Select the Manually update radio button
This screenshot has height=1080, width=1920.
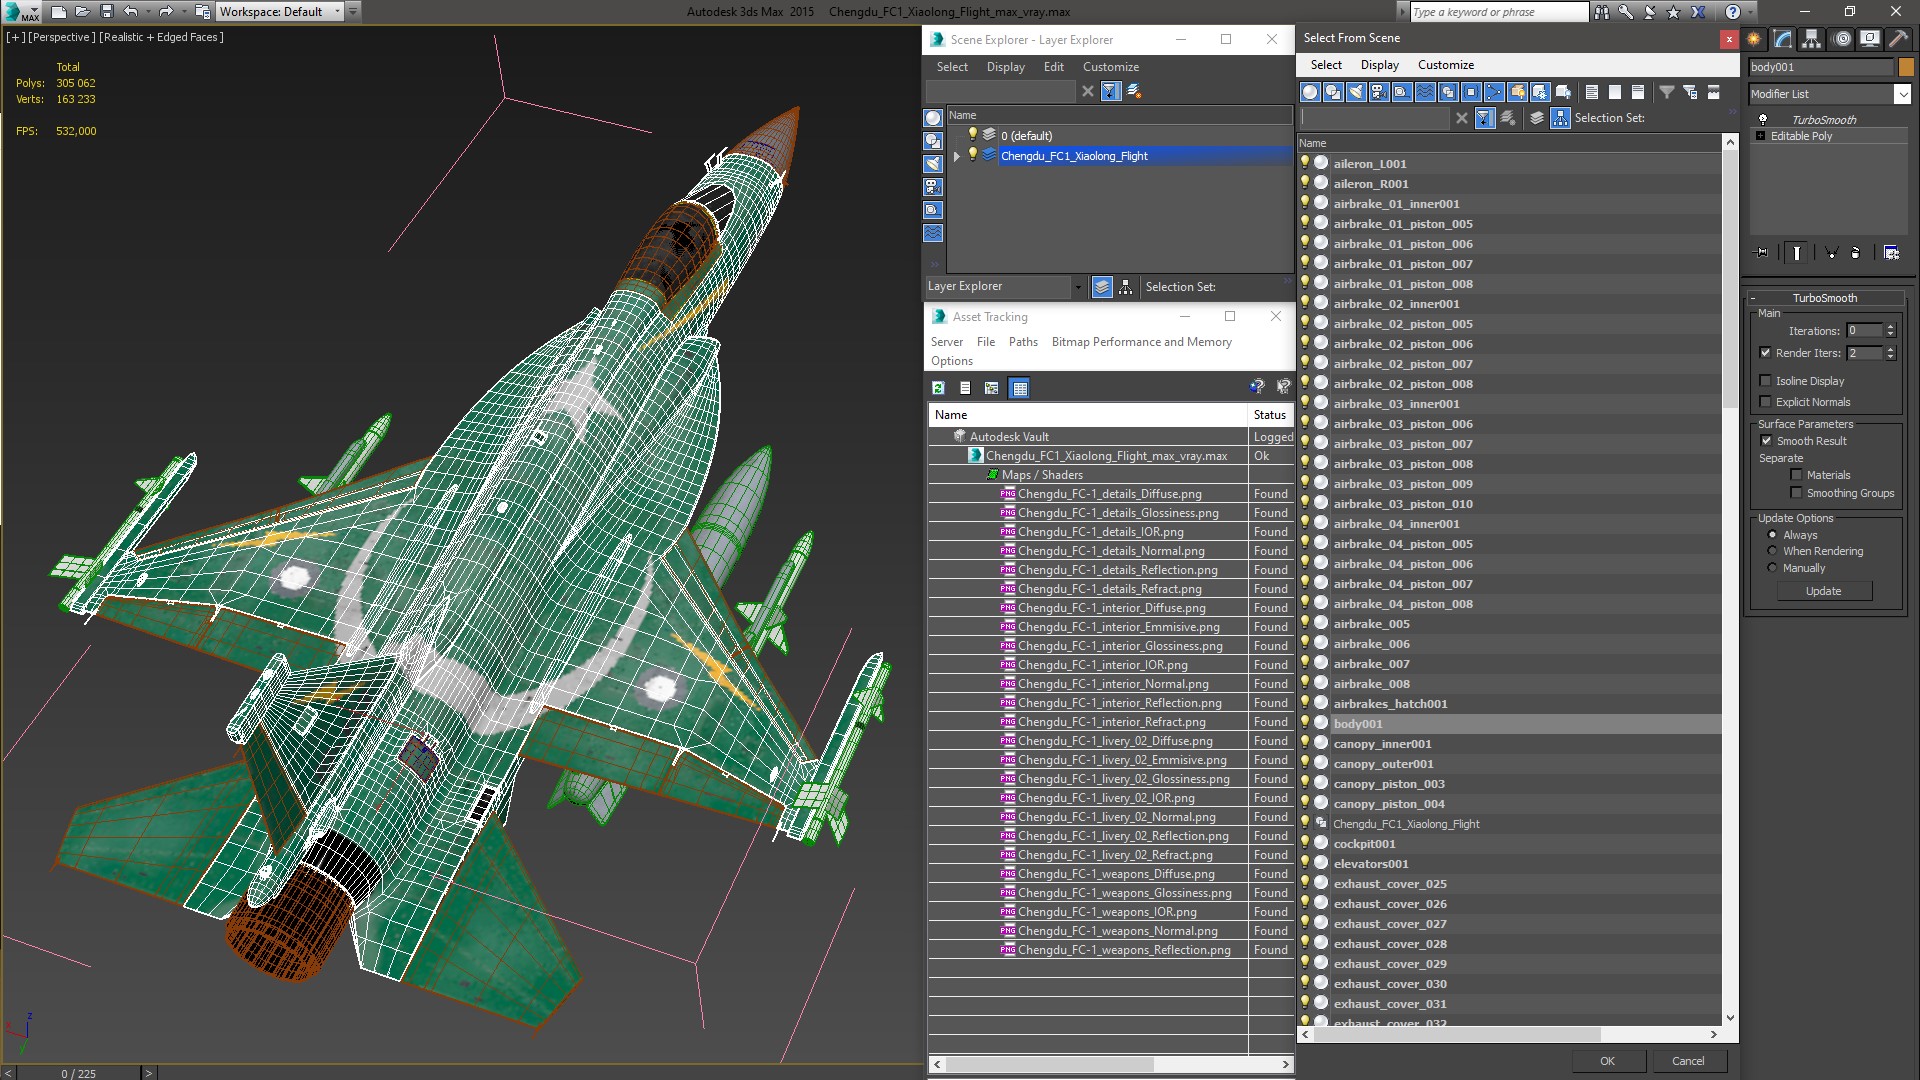pyautogui.click(x=1773, y=568)
